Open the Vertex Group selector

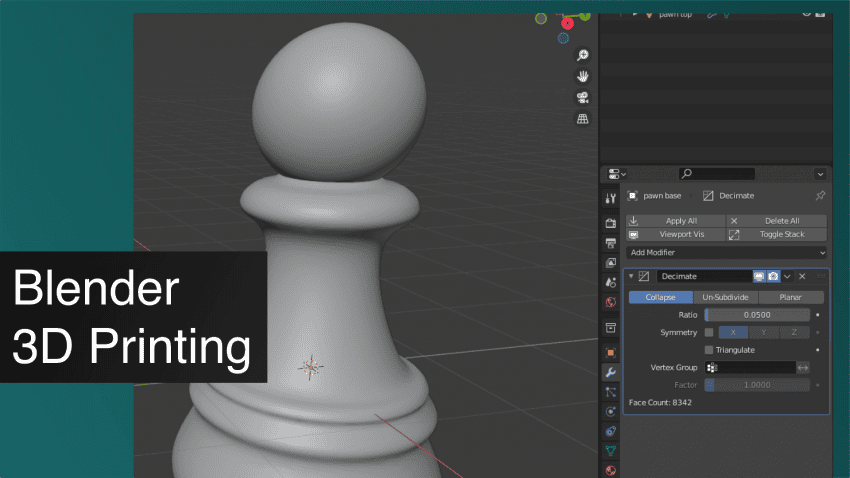click(x=750, y=367)
